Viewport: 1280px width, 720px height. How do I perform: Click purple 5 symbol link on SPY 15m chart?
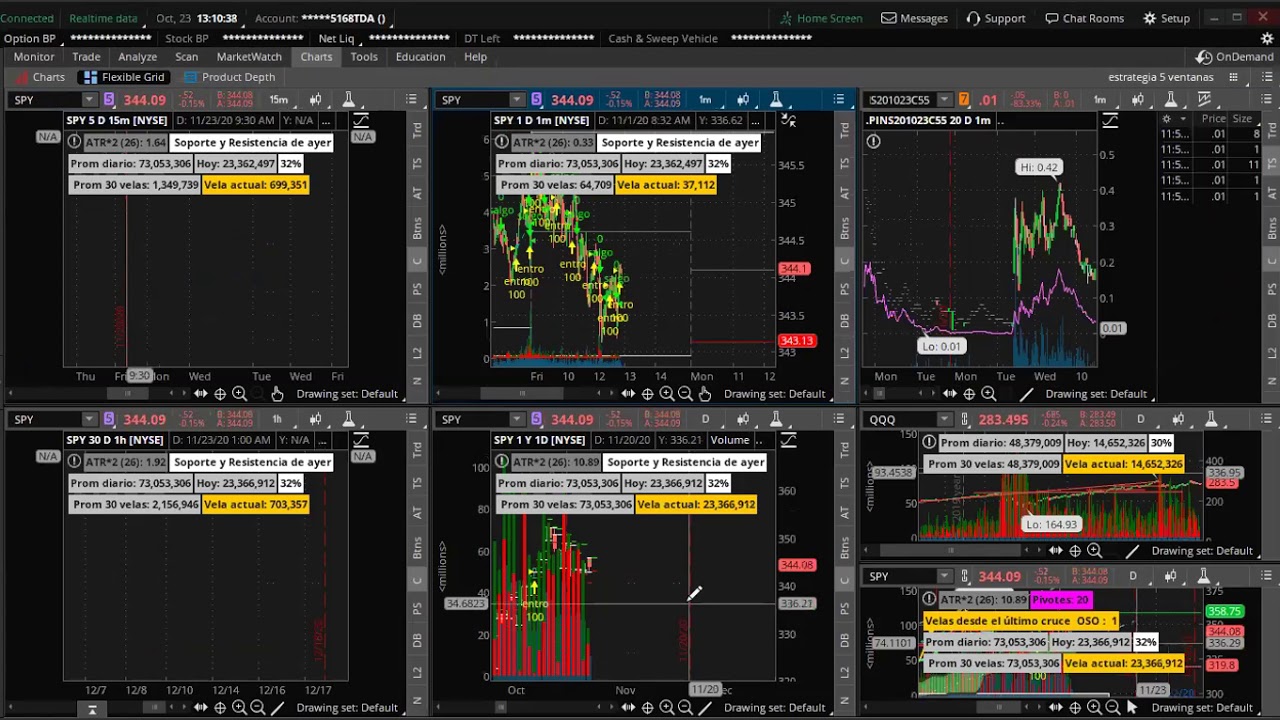point(109,99)
